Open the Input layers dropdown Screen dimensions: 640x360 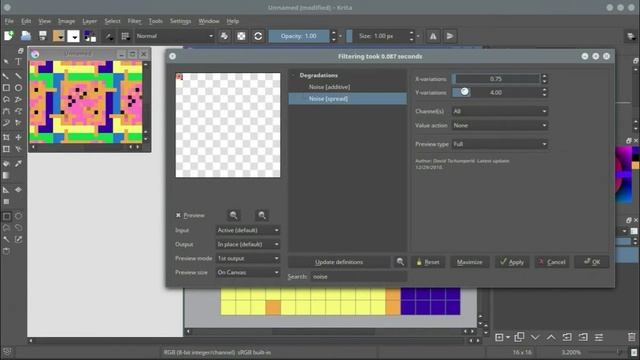click(x=248, y=231)
